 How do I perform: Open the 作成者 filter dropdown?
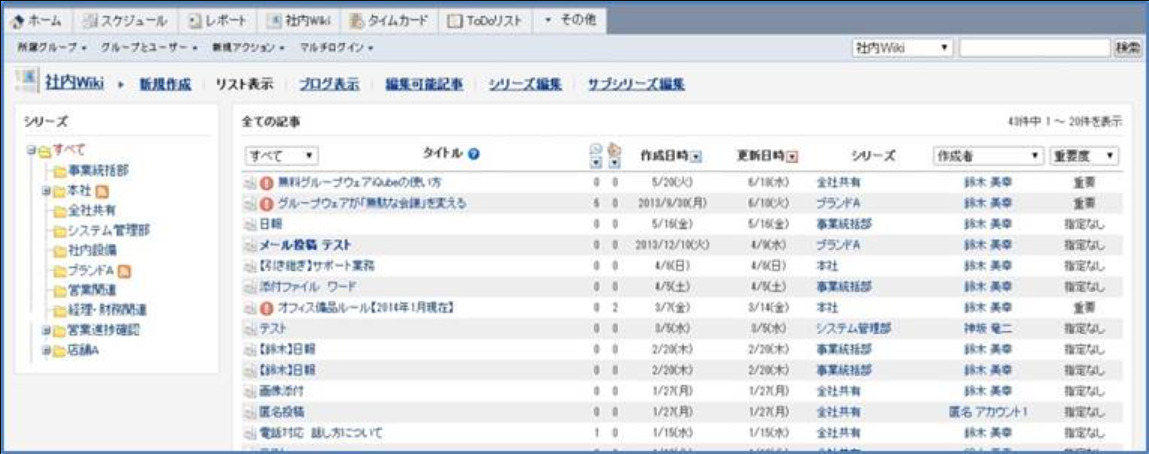click(988, 156)
